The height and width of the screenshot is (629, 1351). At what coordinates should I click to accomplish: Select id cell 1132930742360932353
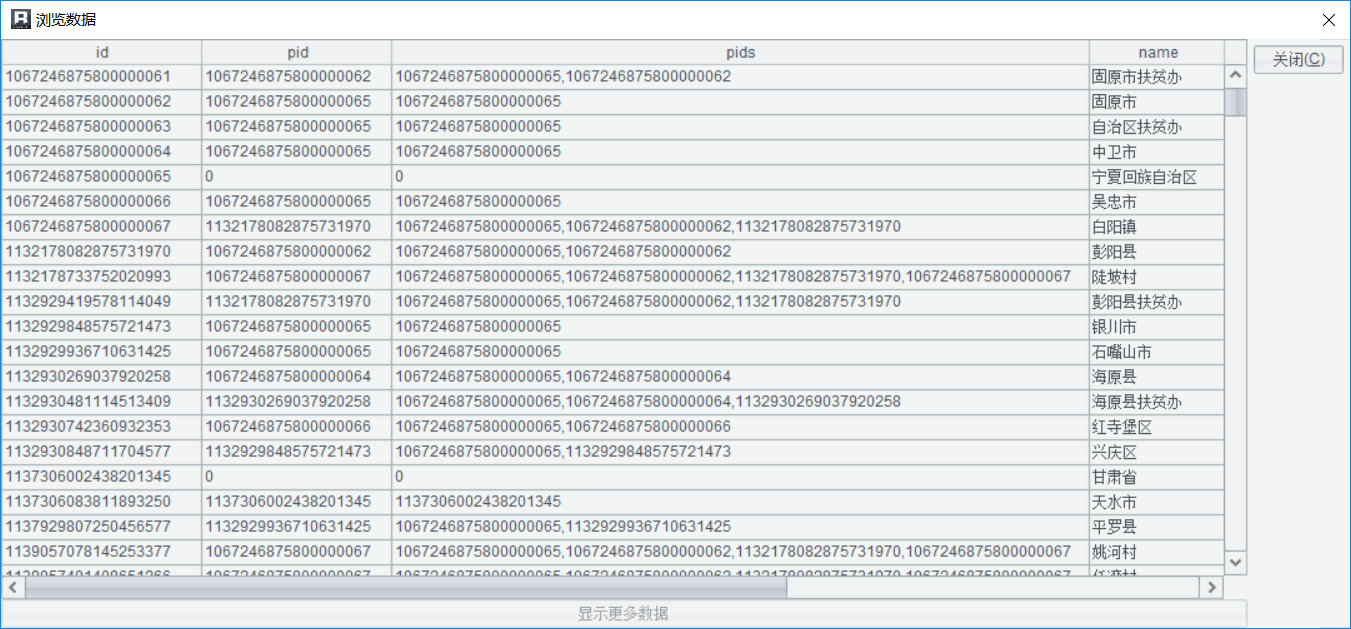click(102, 427)
